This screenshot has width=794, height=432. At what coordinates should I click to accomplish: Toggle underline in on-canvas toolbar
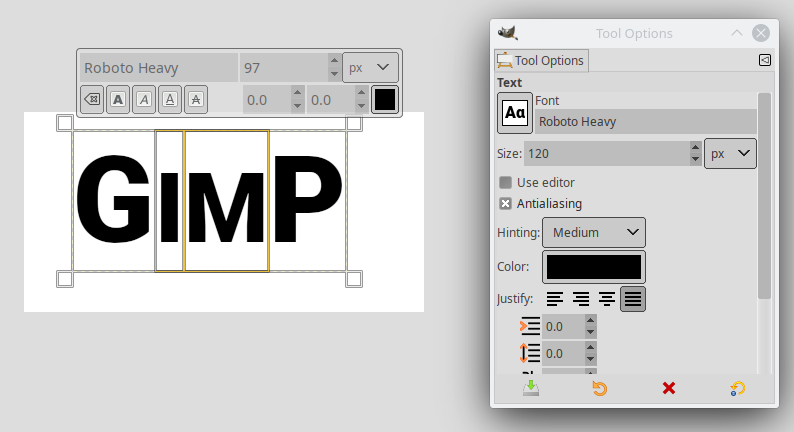point(170,99)
